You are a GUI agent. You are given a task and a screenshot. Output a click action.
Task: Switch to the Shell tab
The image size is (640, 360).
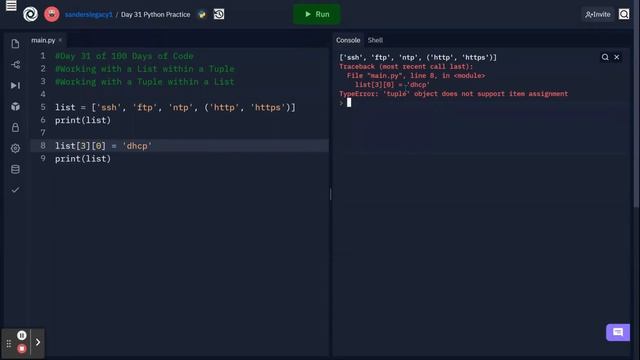point(375,40)
